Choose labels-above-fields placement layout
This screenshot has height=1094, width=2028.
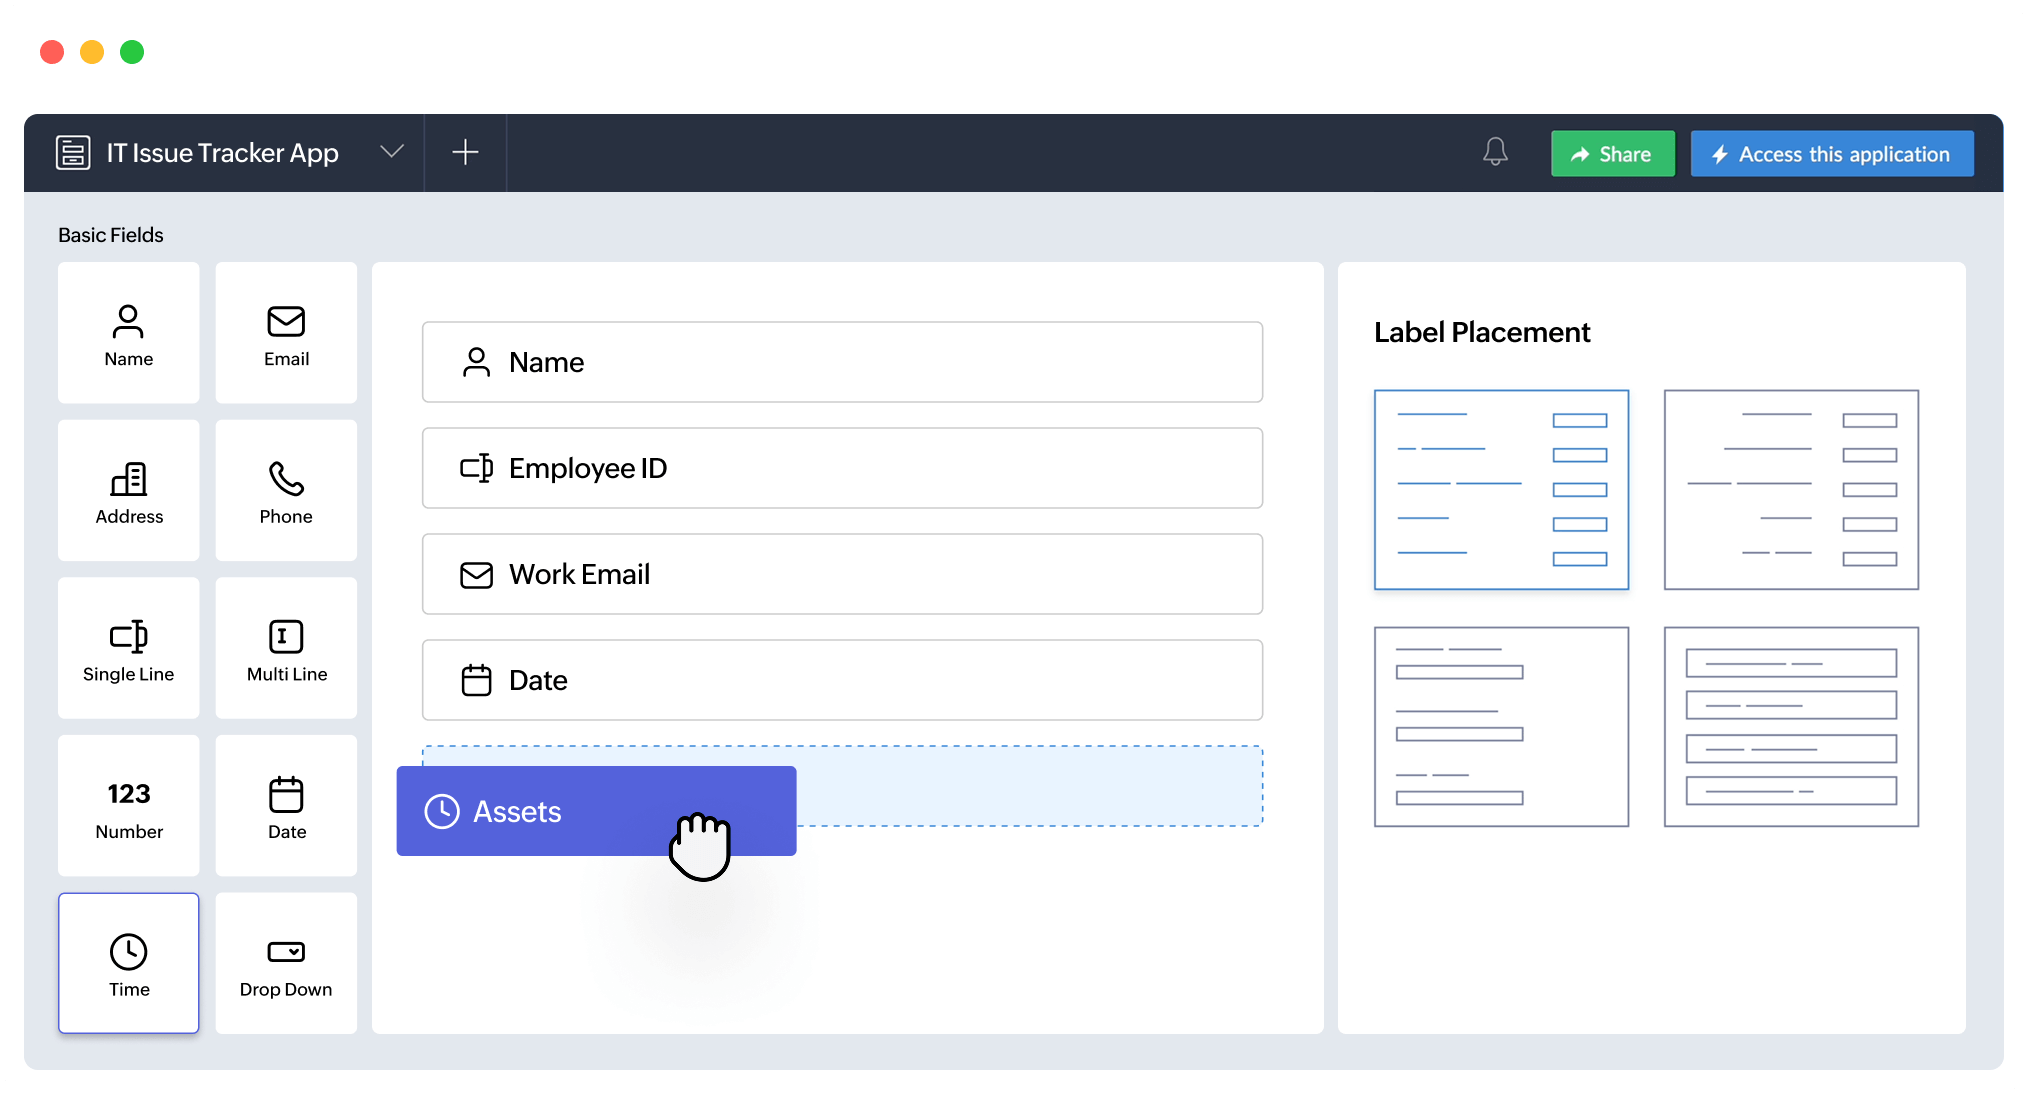1501,727
